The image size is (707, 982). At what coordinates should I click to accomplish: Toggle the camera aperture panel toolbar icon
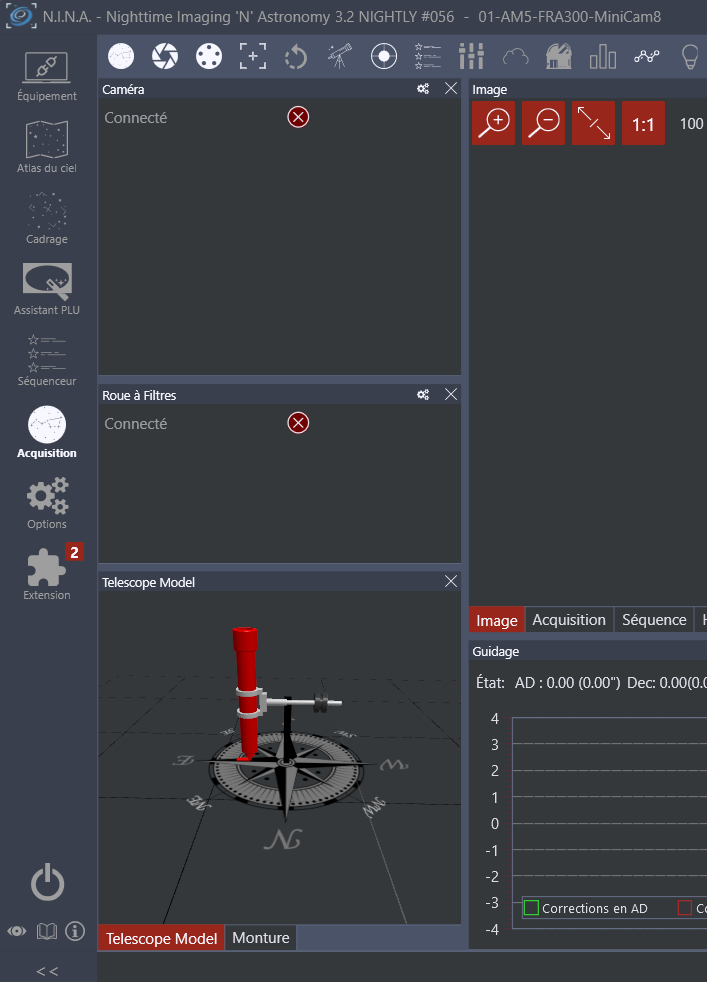pos(165,56)
